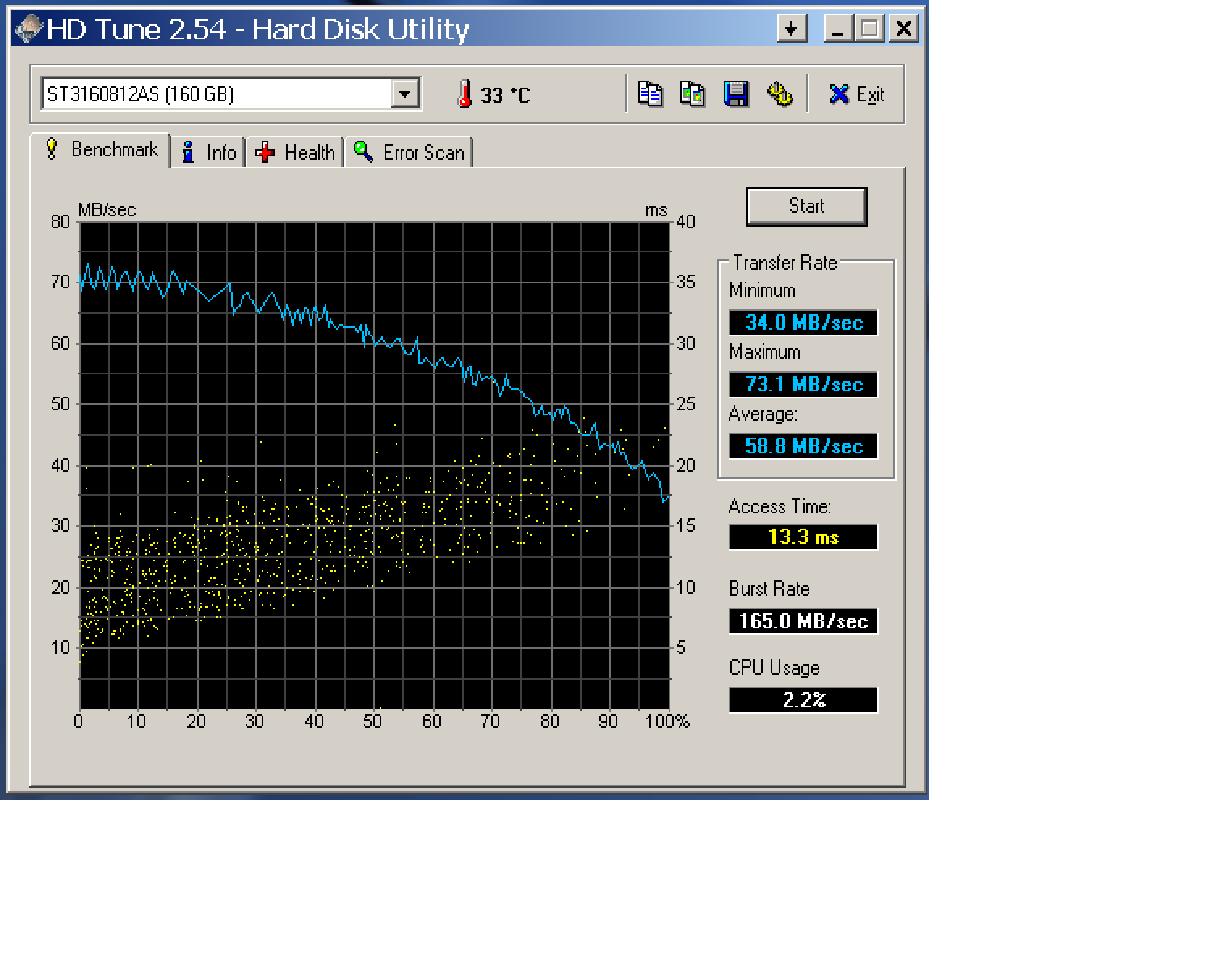Click the Burst Rate label

coord(769,589)
